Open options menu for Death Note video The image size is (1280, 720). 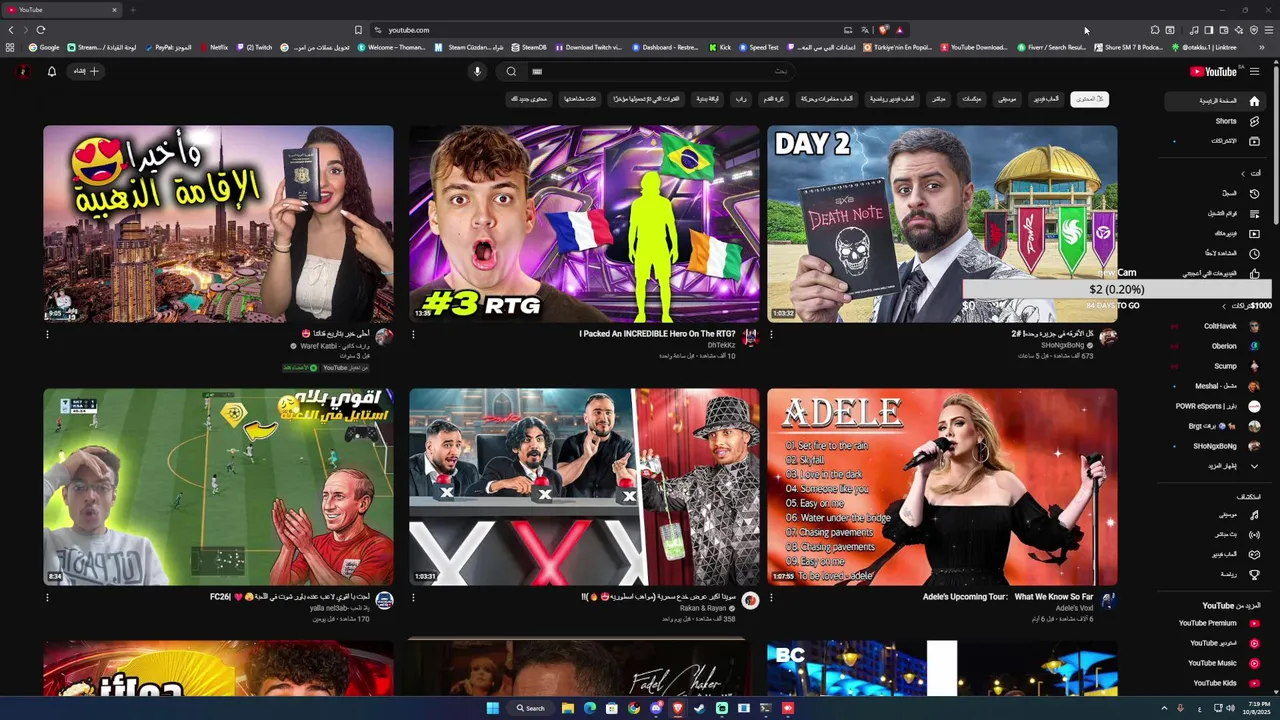click(x=771, y=334)
